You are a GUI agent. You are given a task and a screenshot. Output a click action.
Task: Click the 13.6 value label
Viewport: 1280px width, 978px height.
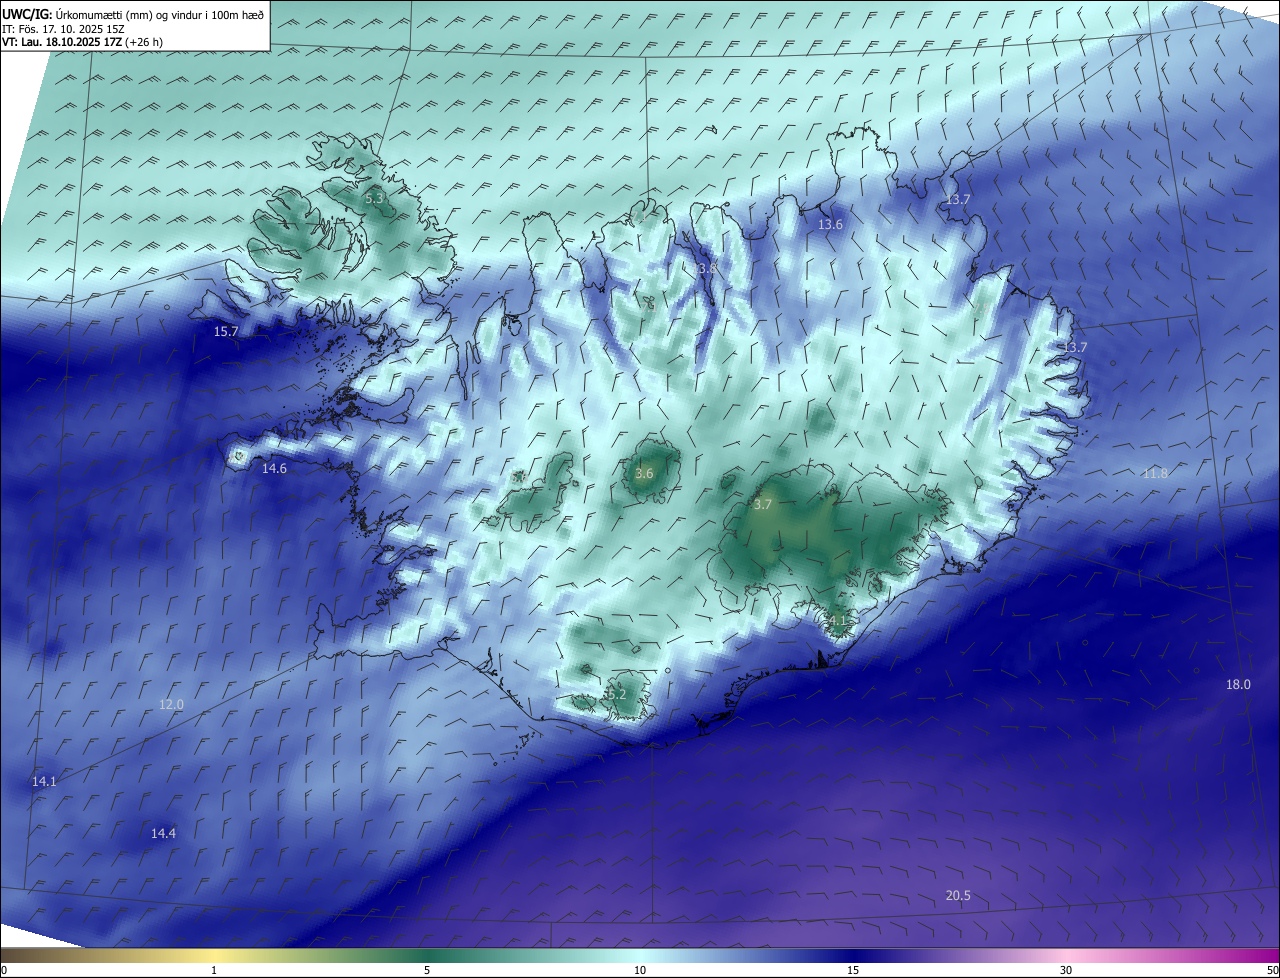831,225
